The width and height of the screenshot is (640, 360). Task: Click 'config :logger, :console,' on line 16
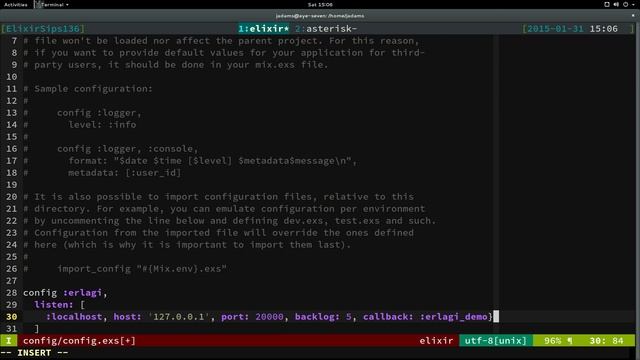click(x=127, y=149)
